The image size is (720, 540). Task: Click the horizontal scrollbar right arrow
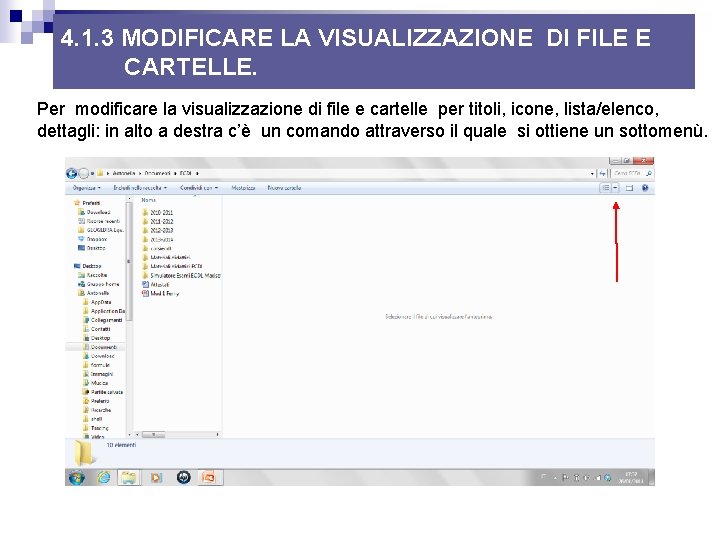(217, 434)
